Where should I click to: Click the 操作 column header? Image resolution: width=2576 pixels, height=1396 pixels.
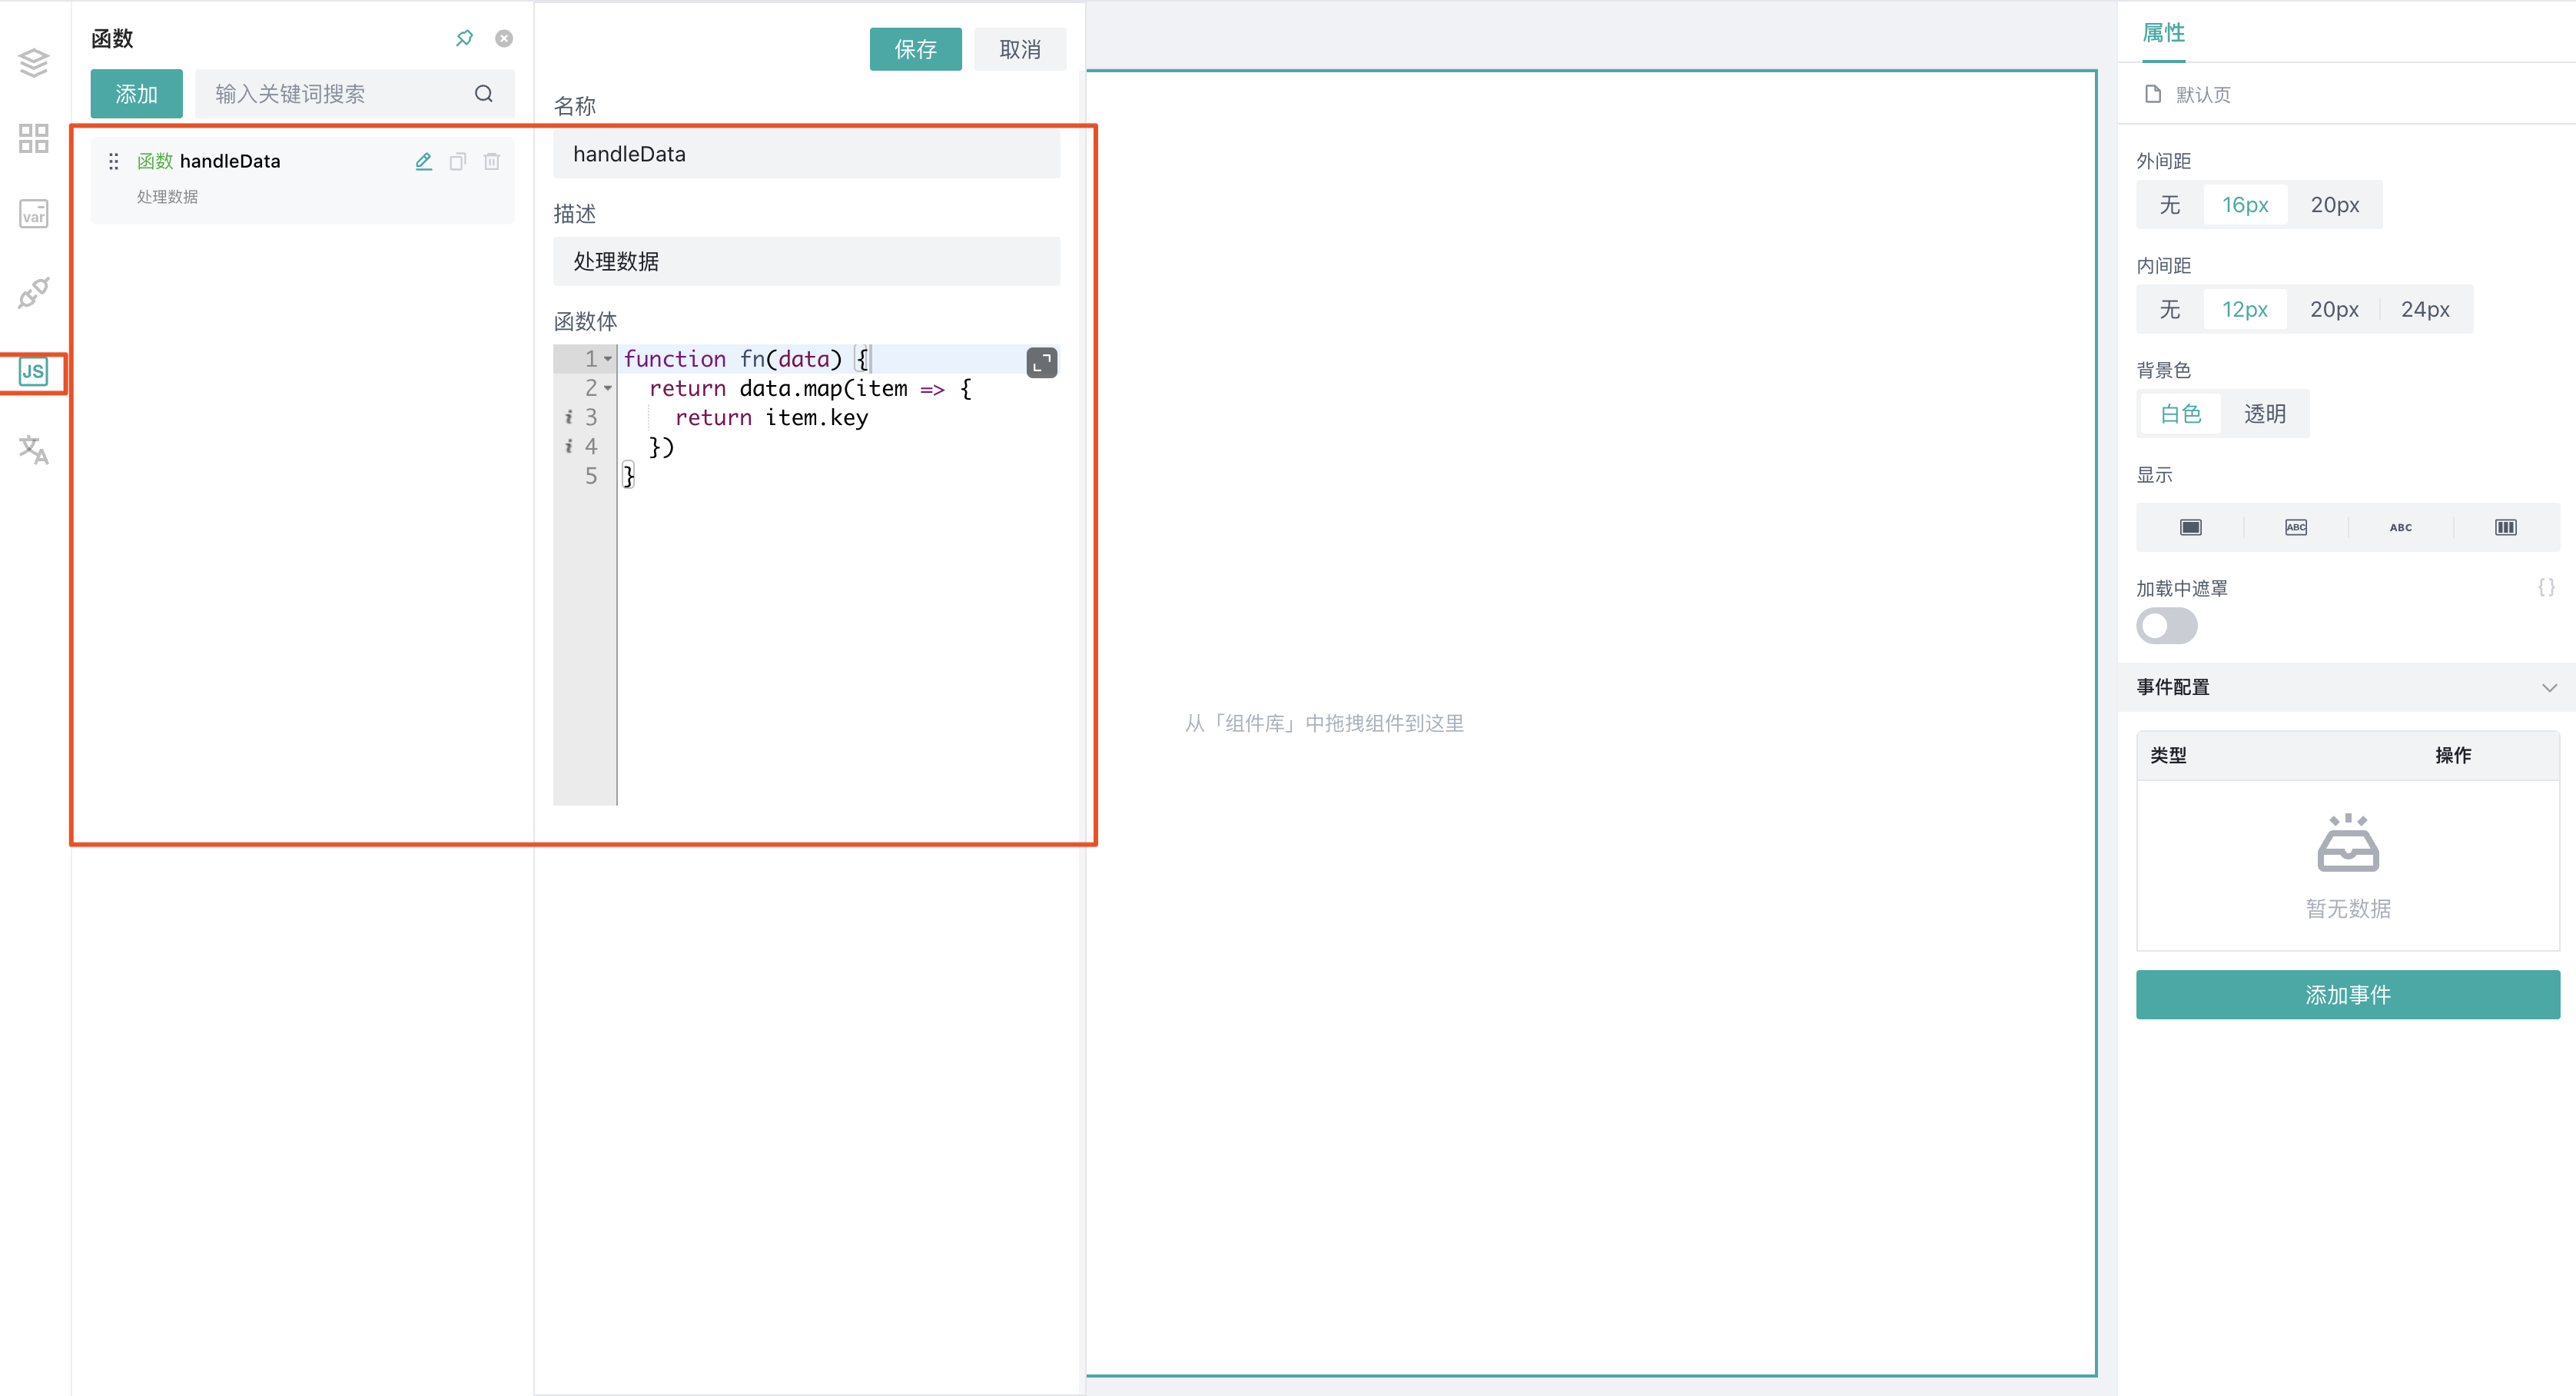point(2452,756)
